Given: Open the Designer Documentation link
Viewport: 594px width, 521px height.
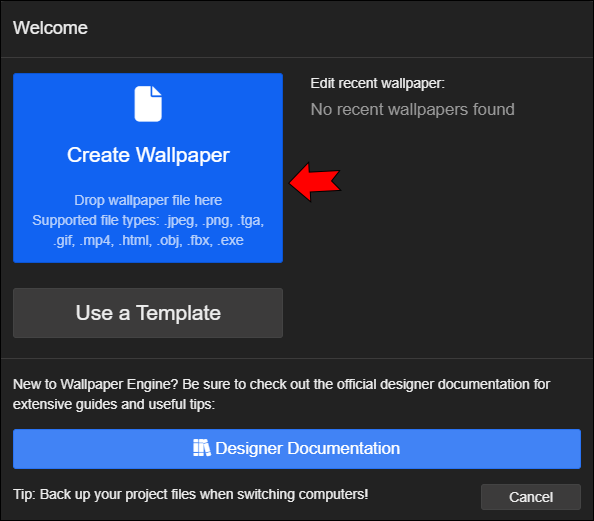Looking at the screenshot, I should tap(297, 449).
